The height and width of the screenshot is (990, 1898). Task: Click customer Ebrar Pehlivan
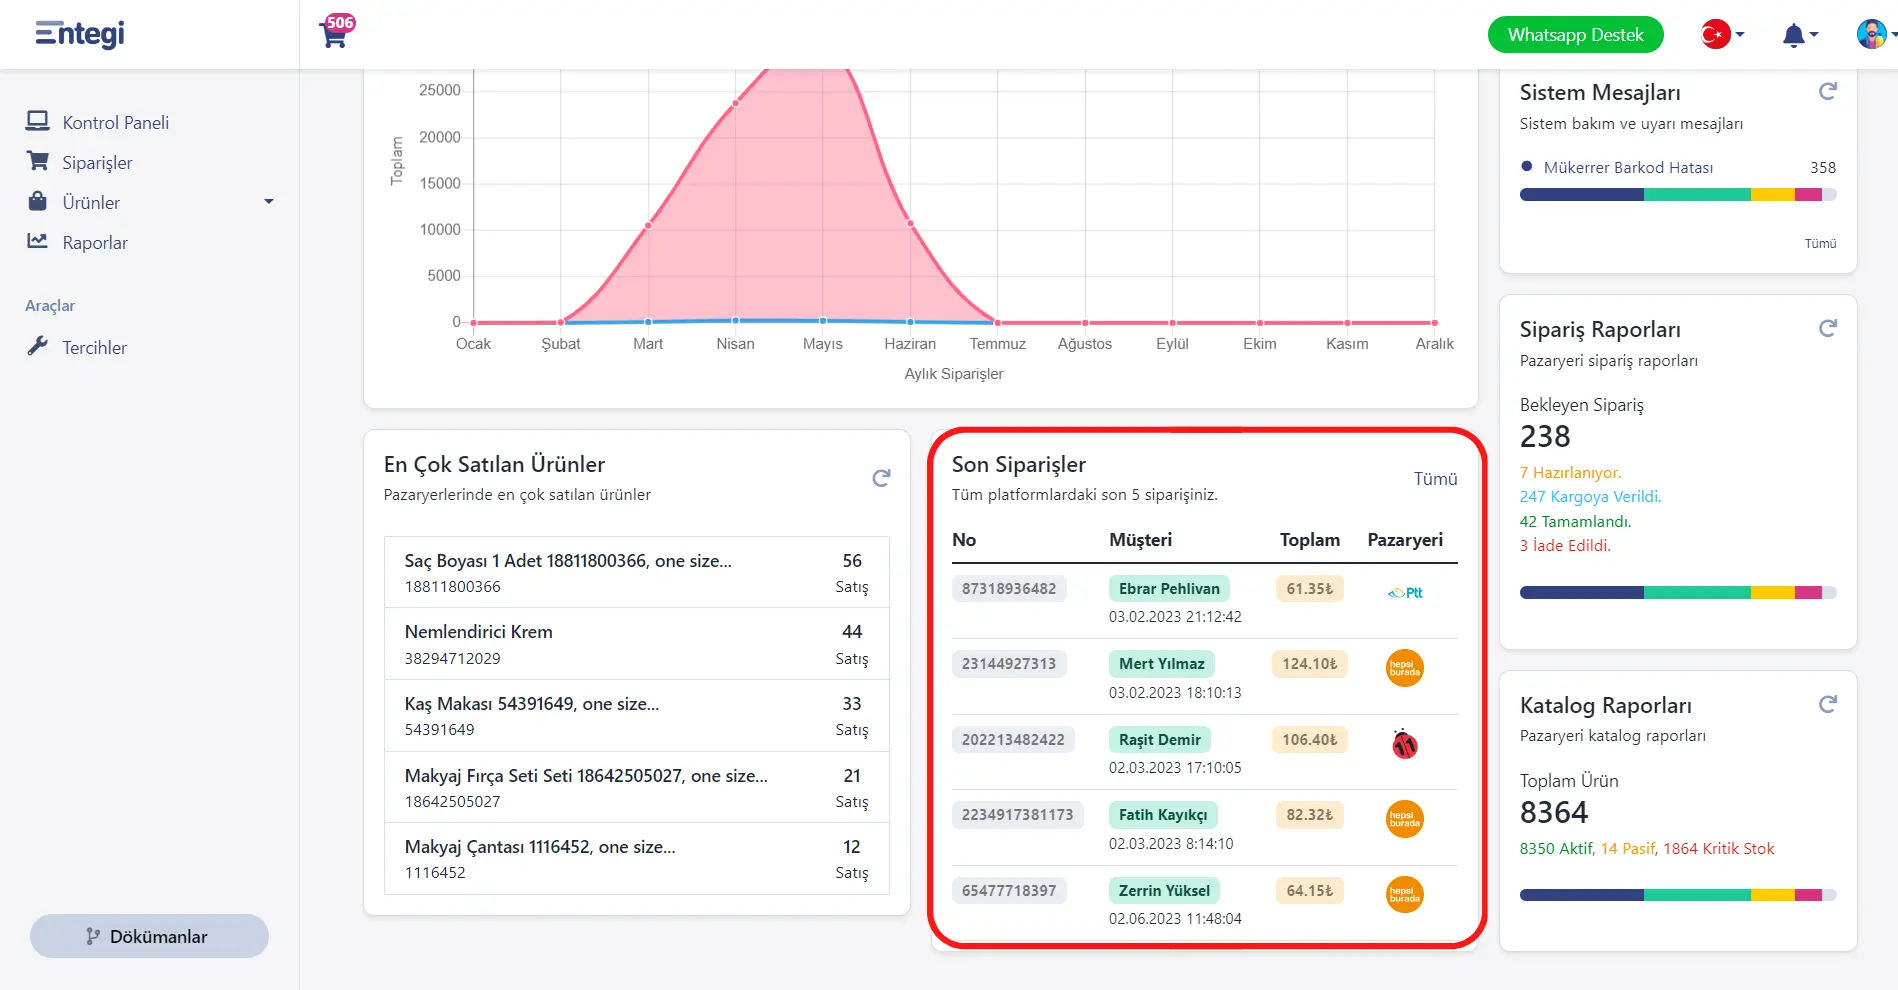(x=1169, y=588)
